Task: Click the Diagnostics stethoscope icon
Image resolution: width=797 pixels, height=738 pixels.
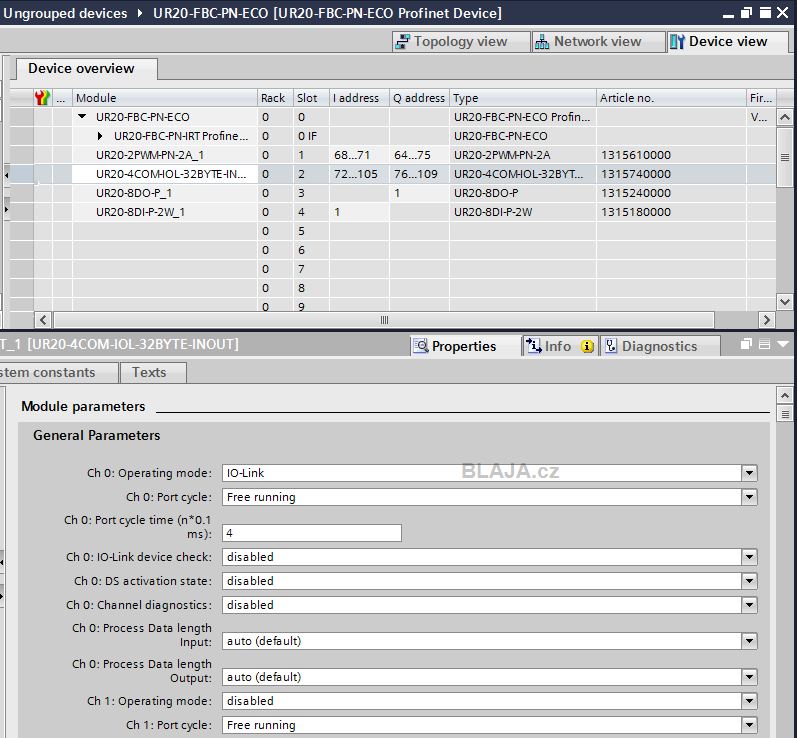Action: point(610,346)
